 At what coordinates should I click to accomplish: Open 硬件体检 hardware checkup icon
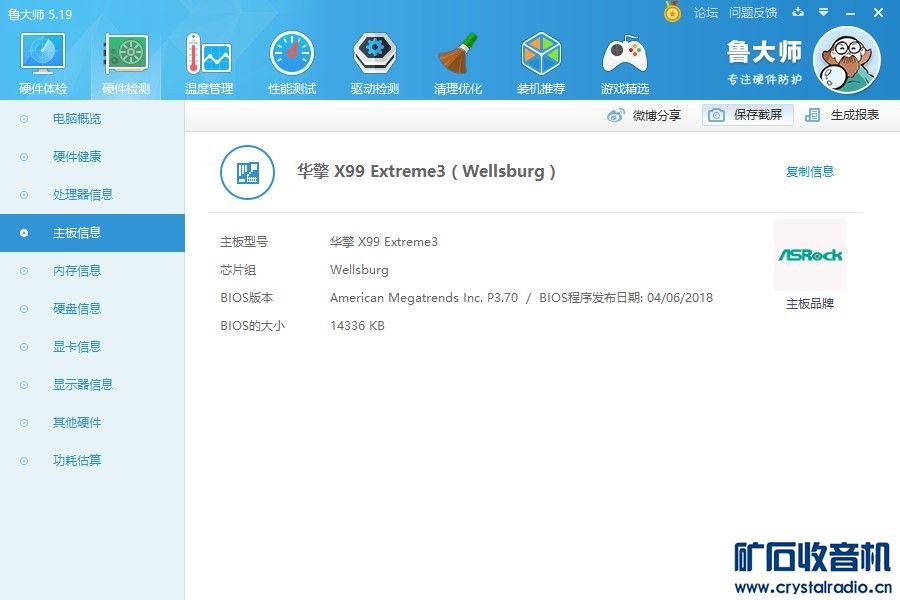click(43, 55)
